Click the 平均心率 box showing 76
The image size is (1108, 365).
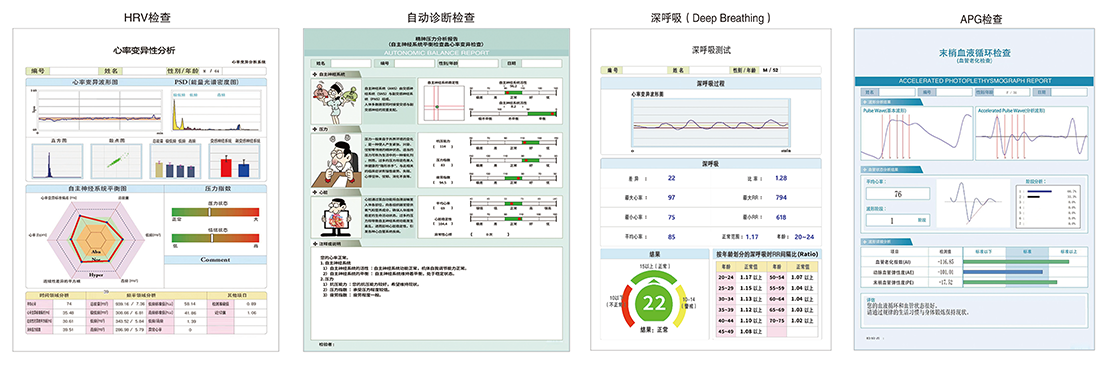coord(897,194)
